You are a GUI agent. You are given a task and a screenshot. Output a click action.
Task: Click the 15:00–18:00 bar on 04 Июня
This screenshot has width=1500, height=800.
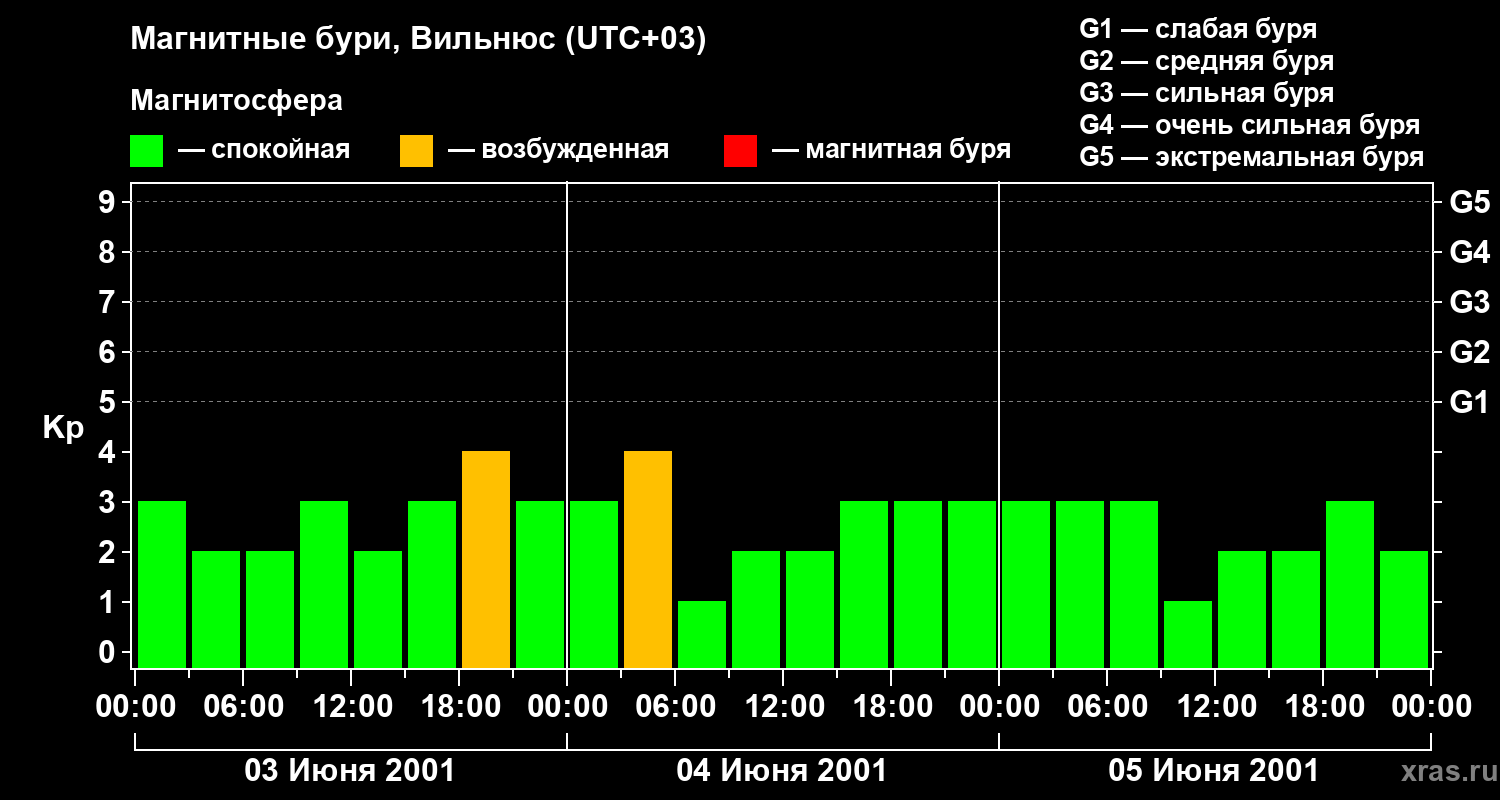point(864,584)
